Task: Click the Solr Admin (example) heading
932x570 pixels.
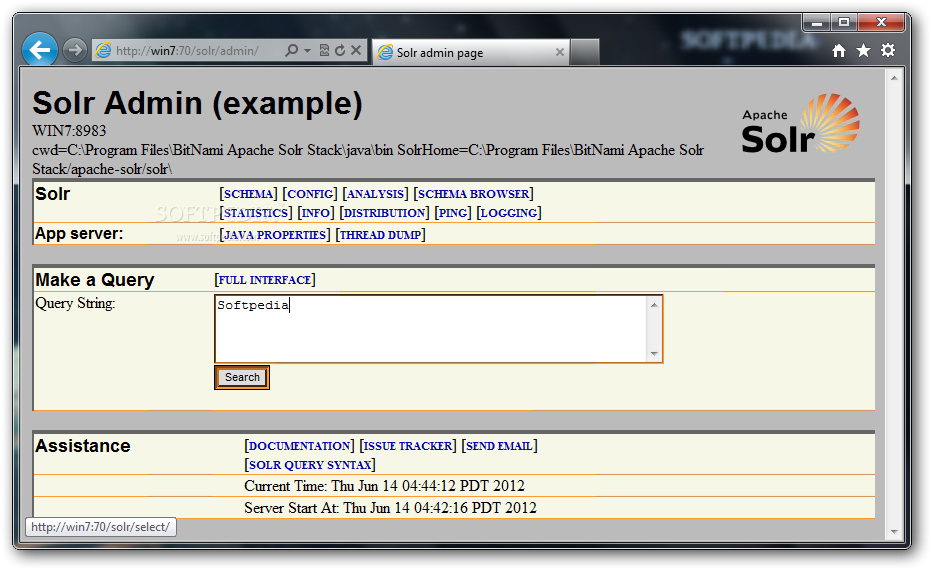Action: (x=197, y=103)
